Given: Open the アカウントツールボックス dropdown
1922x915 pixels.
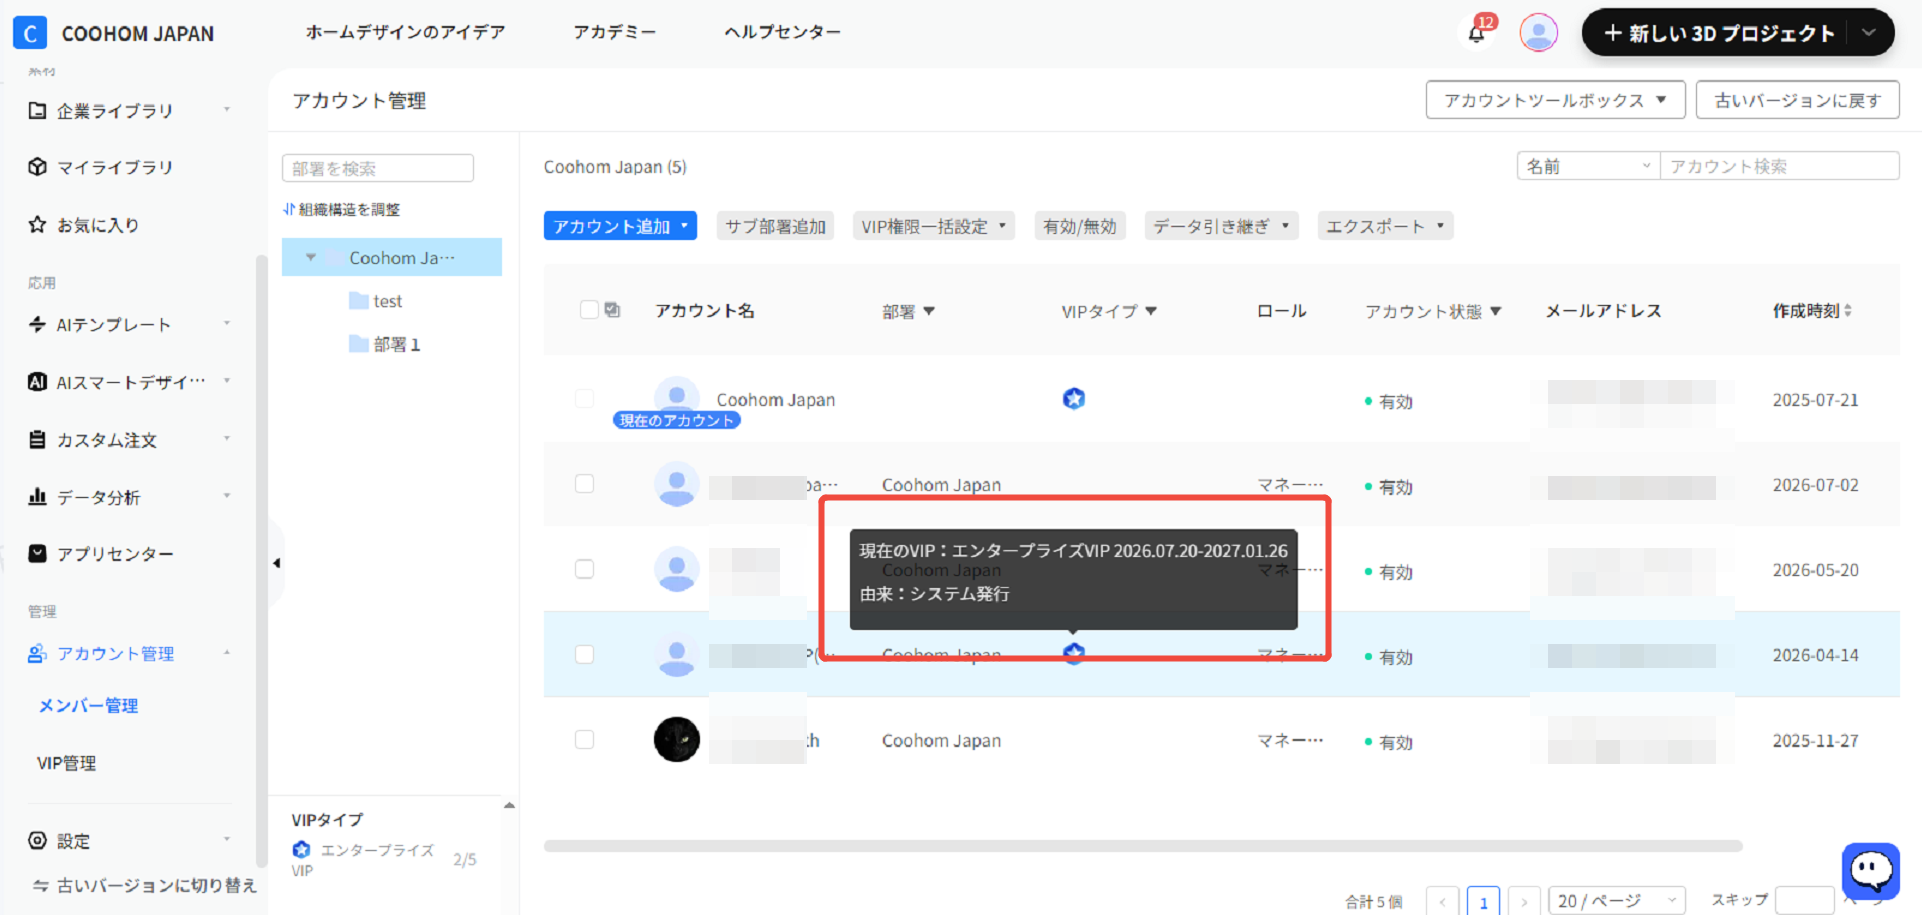Looking at the screenshot, I should pos(1555,100).
